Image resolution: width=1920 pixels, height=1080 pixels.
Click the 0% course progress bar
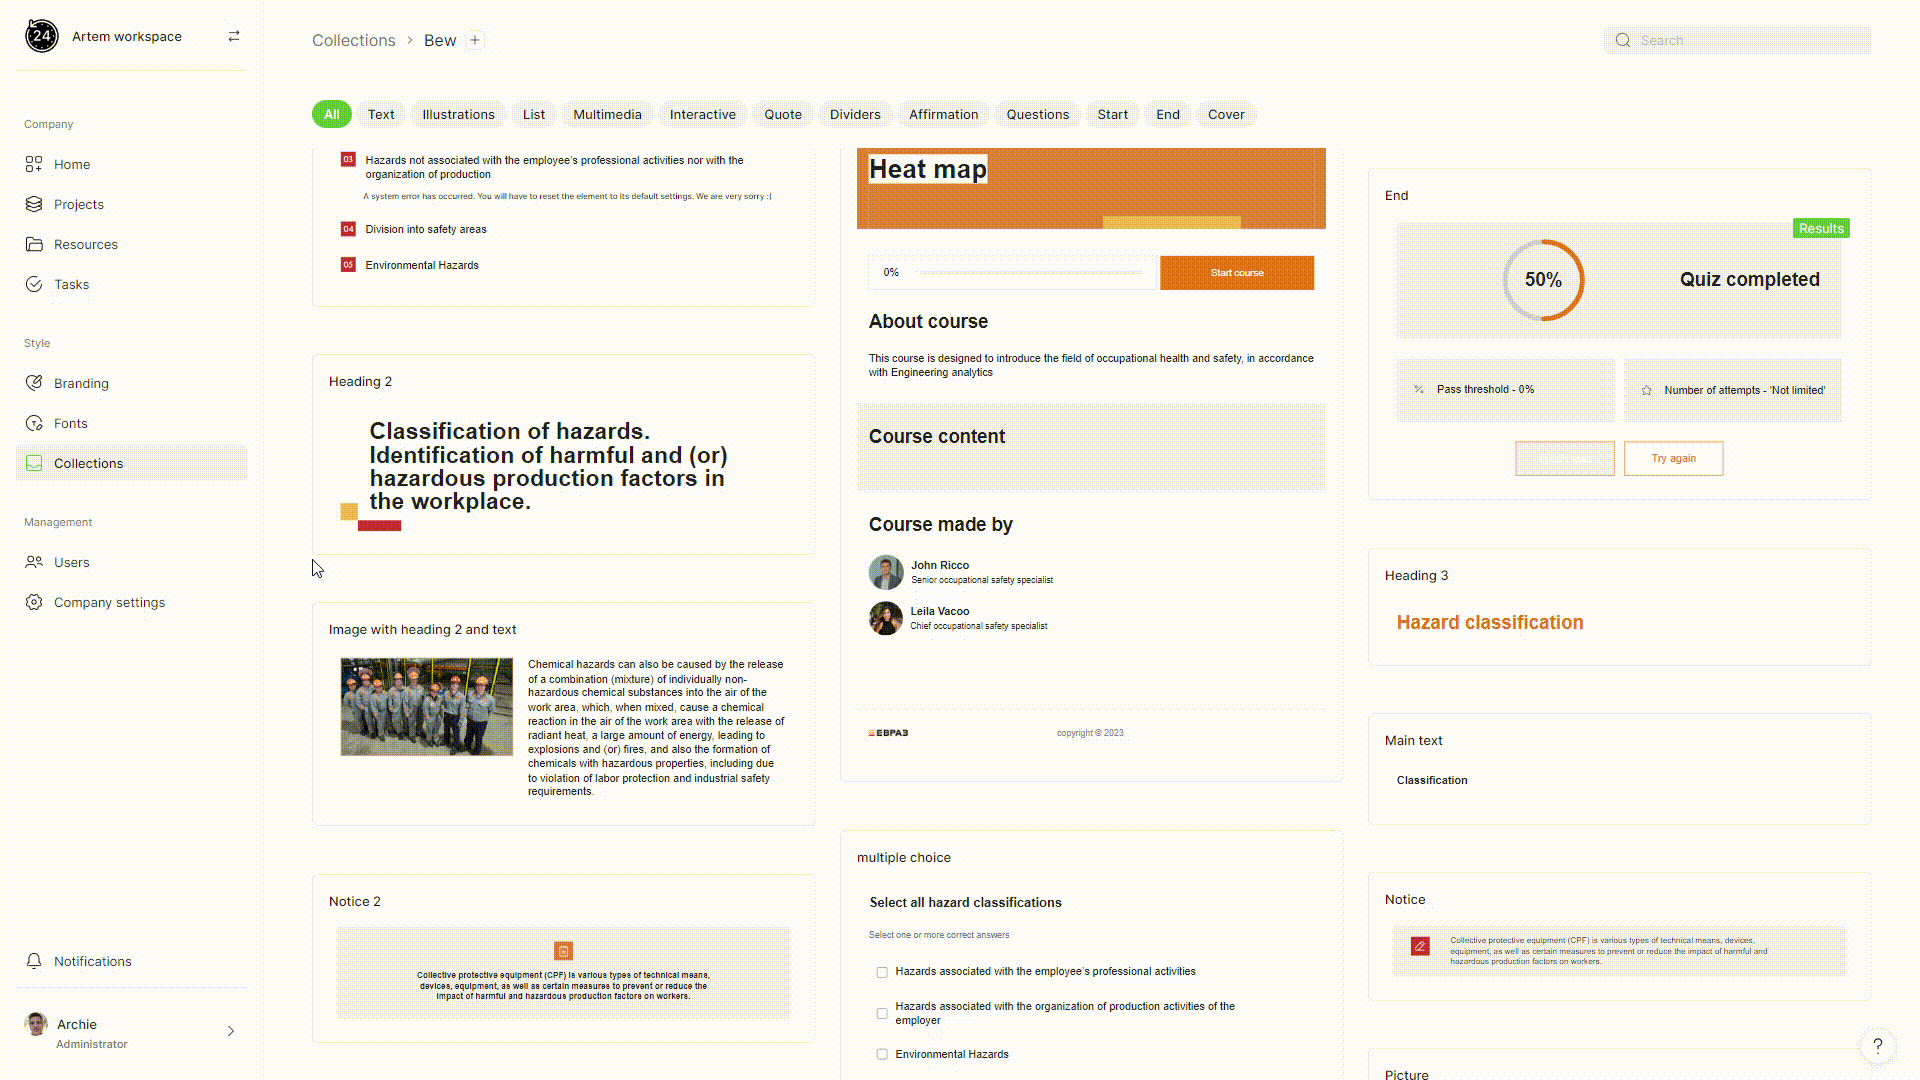tap(1030, 273)
